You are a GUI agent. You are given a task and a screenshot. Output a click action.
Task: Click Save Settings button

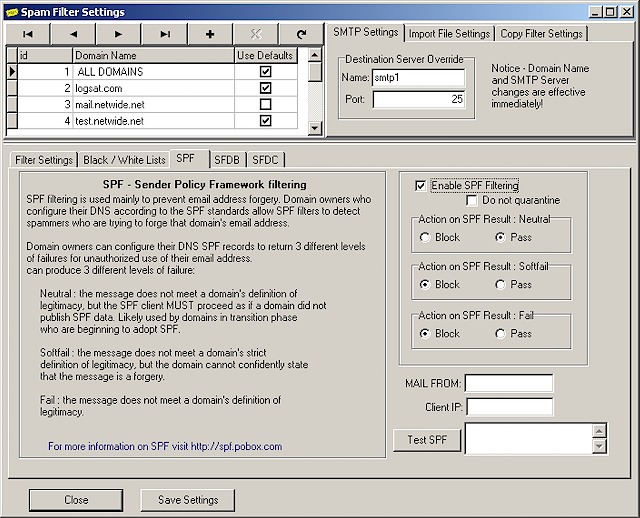(x=188, y=500)
